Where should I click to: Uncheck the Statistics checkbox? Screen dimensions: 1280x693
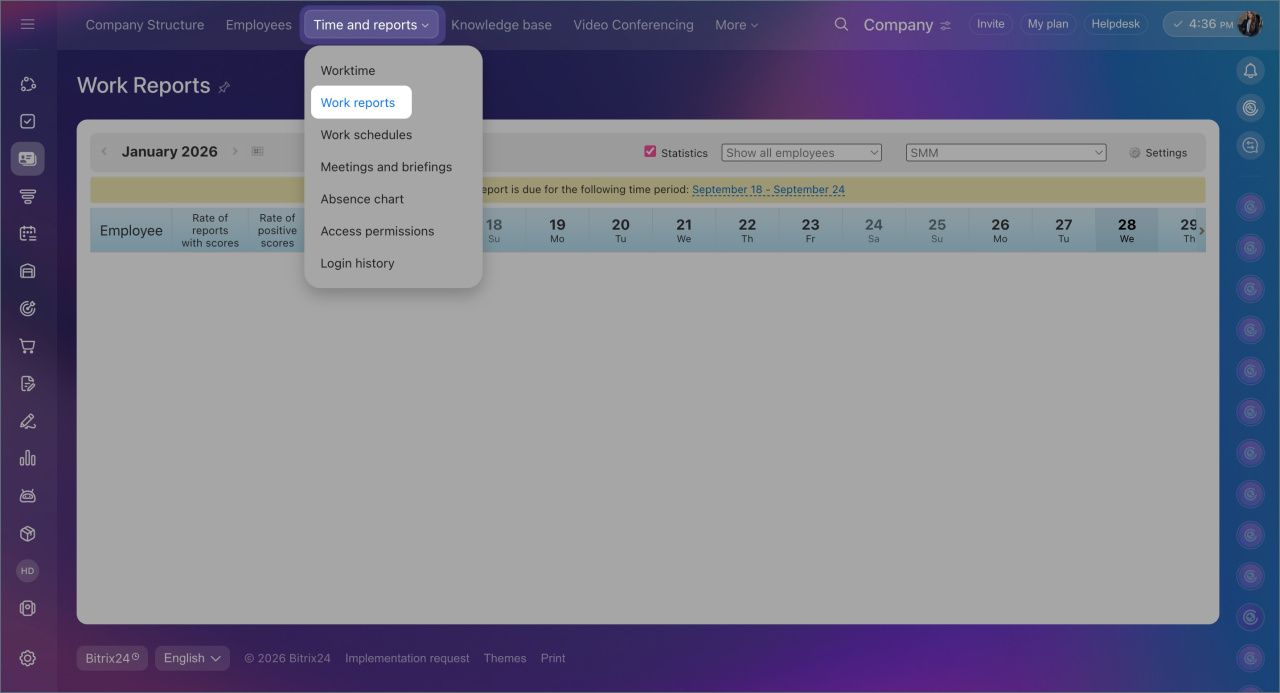(x=650, y=152)
